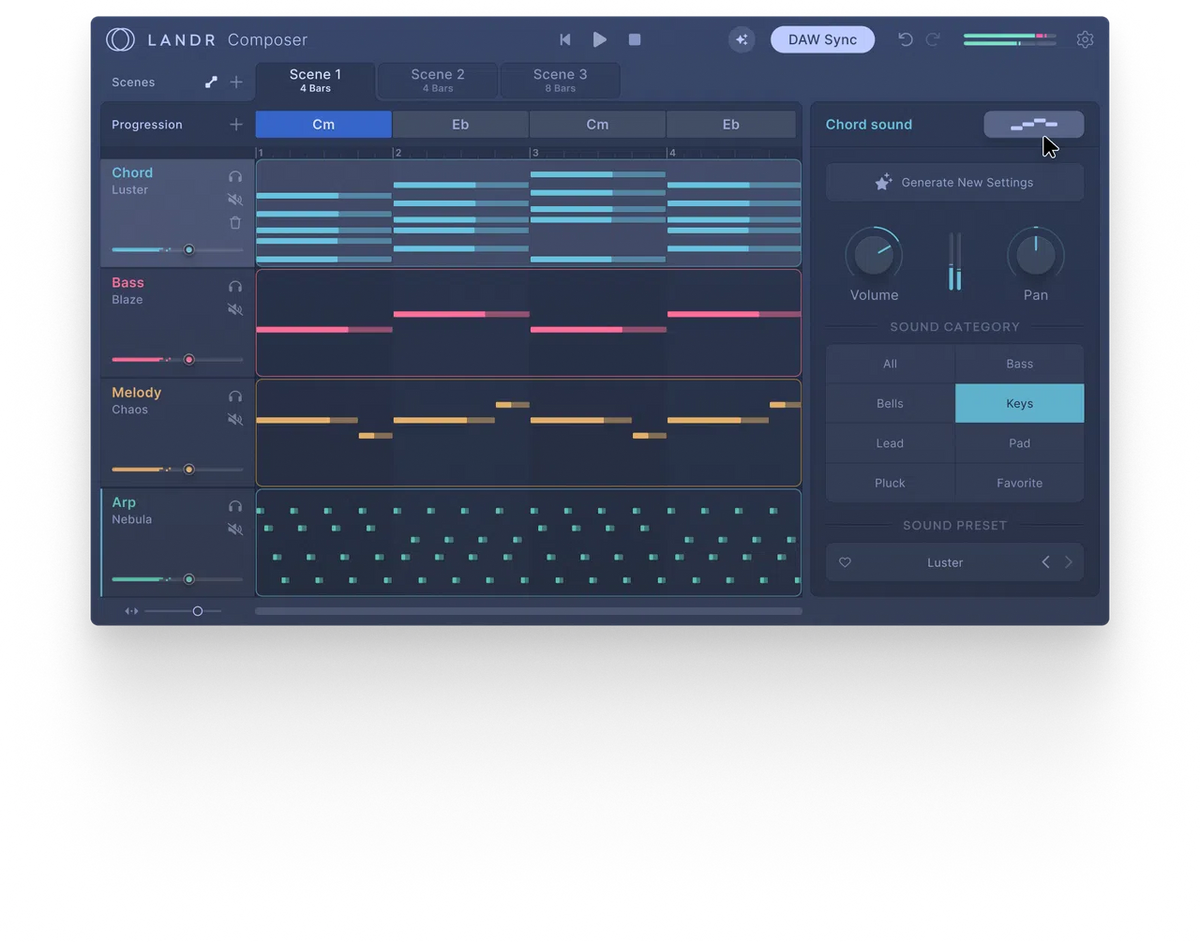Add a chord using the Progression plus icon
Viewport: 1200px width, 942px height.
pyautogui.click(x=235, y=125)
